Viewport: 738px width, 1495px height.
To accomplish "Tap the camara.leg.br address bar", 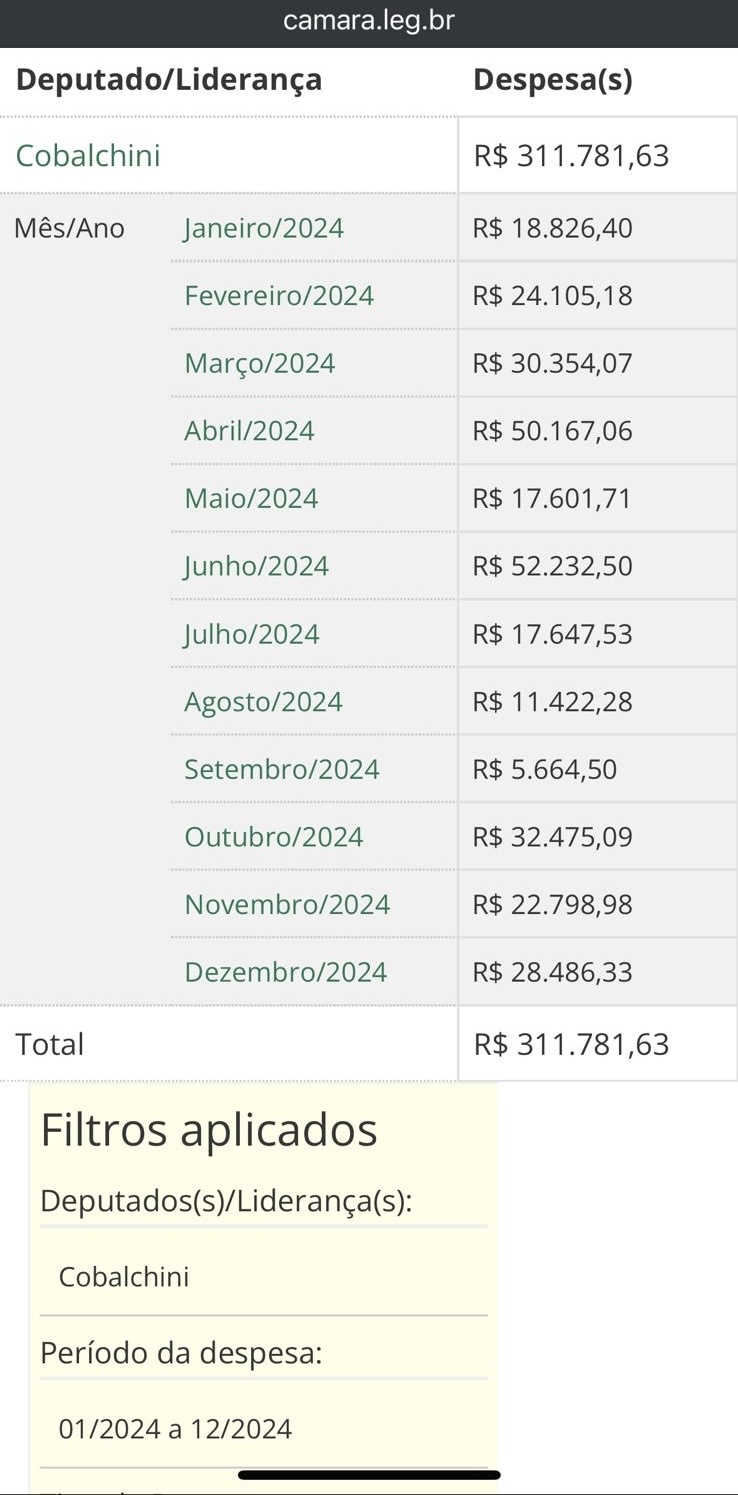I will click(369, 20).
